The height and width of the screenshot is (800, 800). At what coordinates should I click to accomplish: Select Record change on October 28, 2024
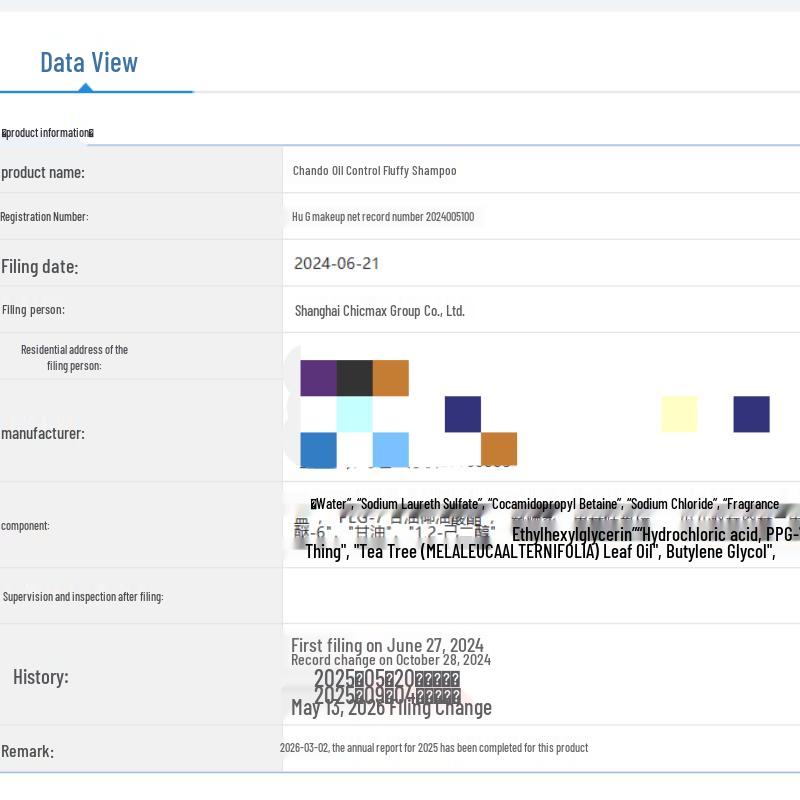391,660
